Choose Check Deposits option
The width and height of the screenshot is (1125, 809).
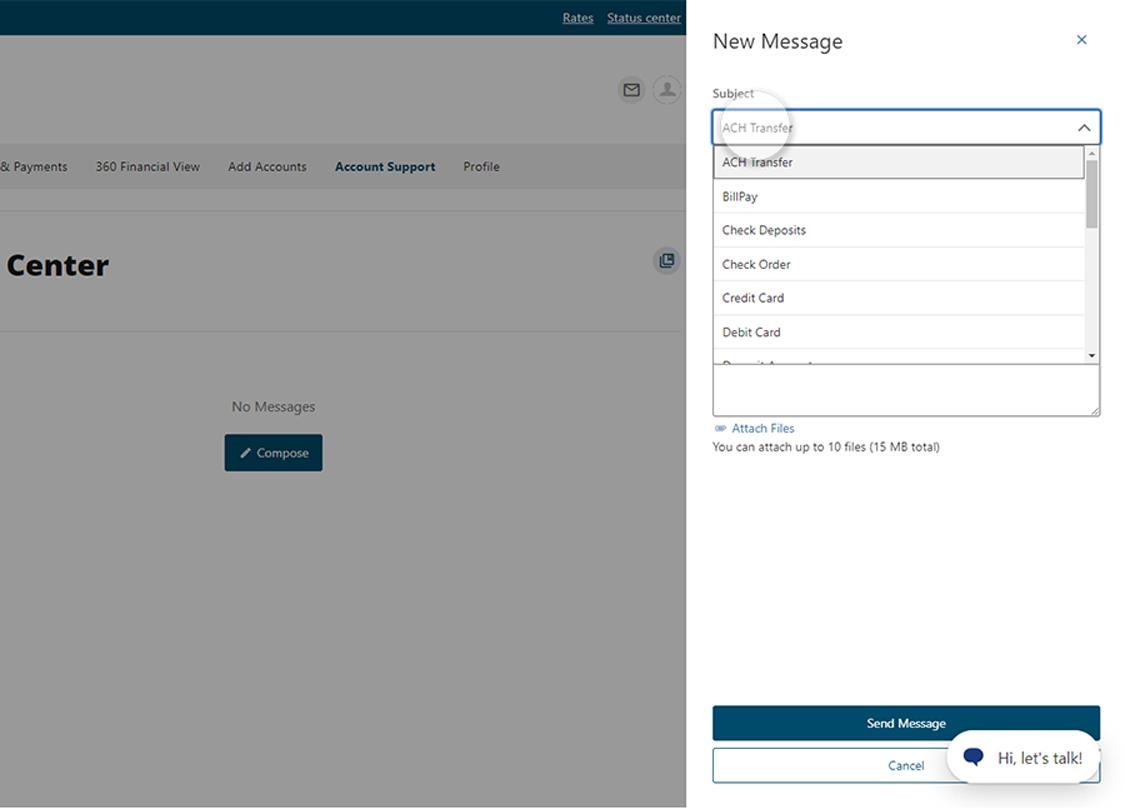coord(898,230)
